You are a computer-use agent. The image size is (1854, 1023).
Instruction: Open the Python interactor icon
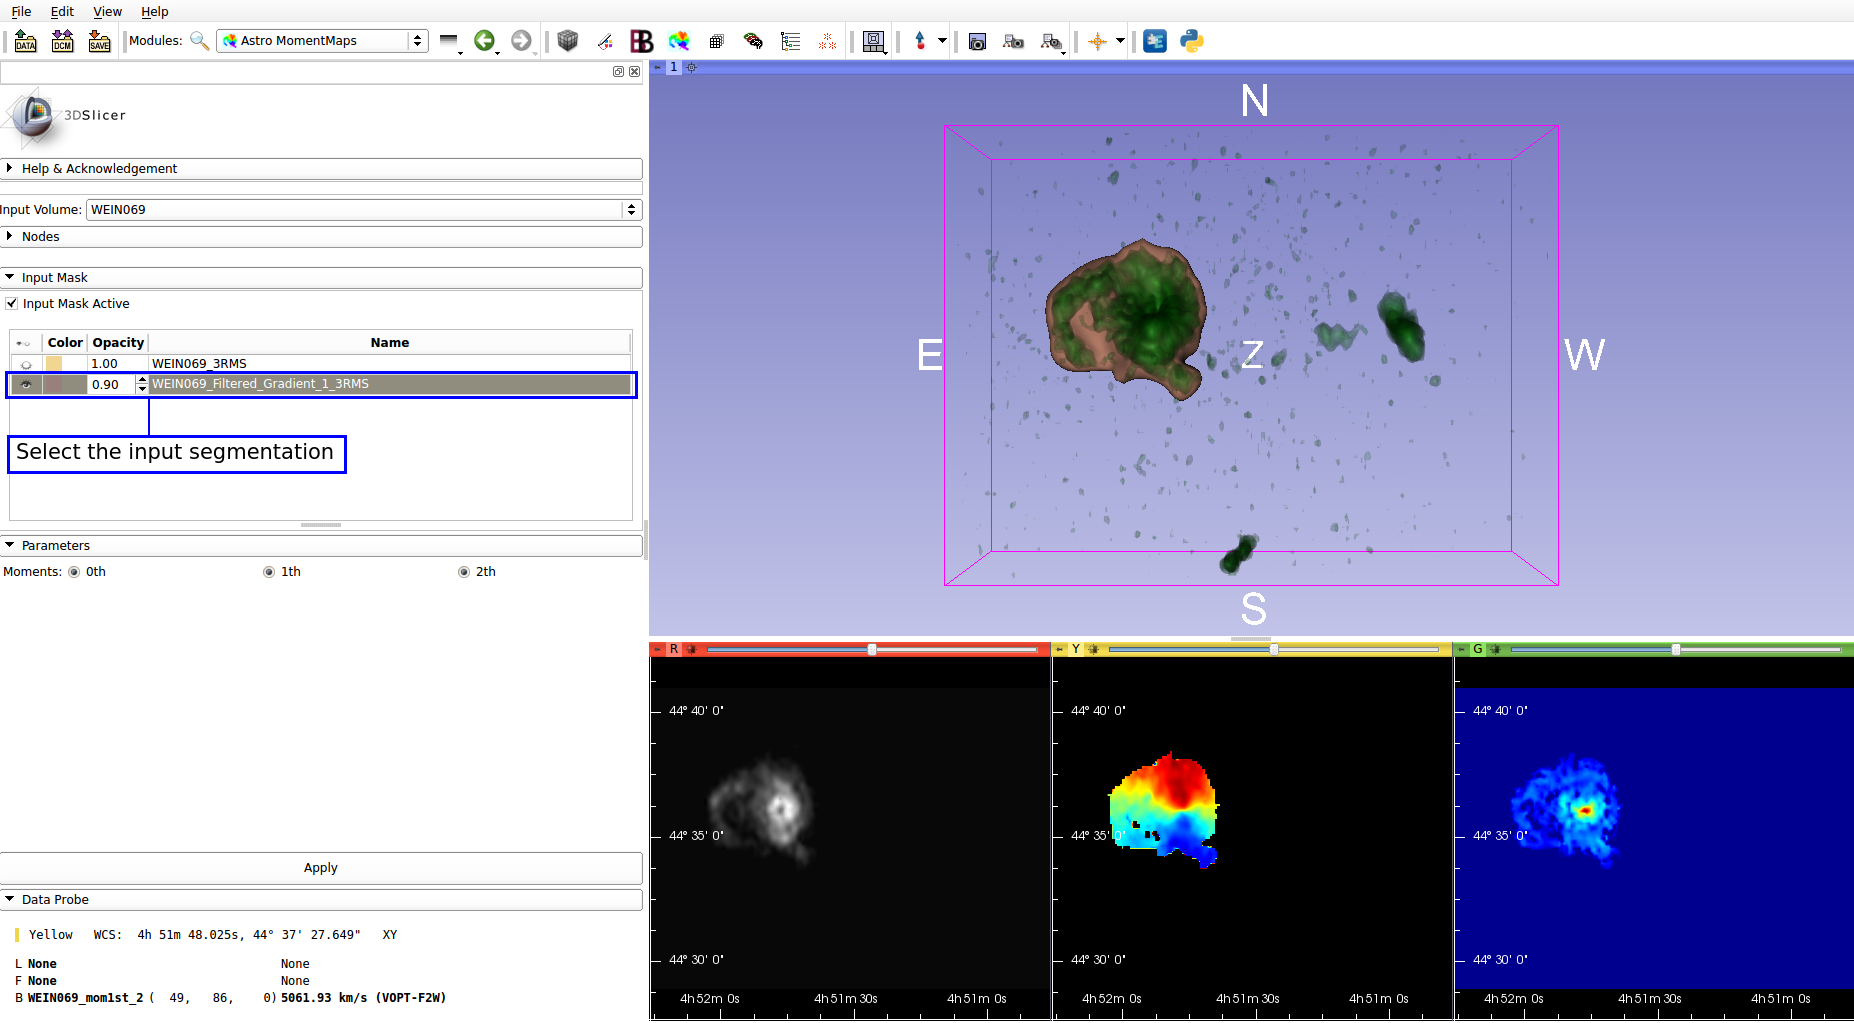click(1192, 41)
